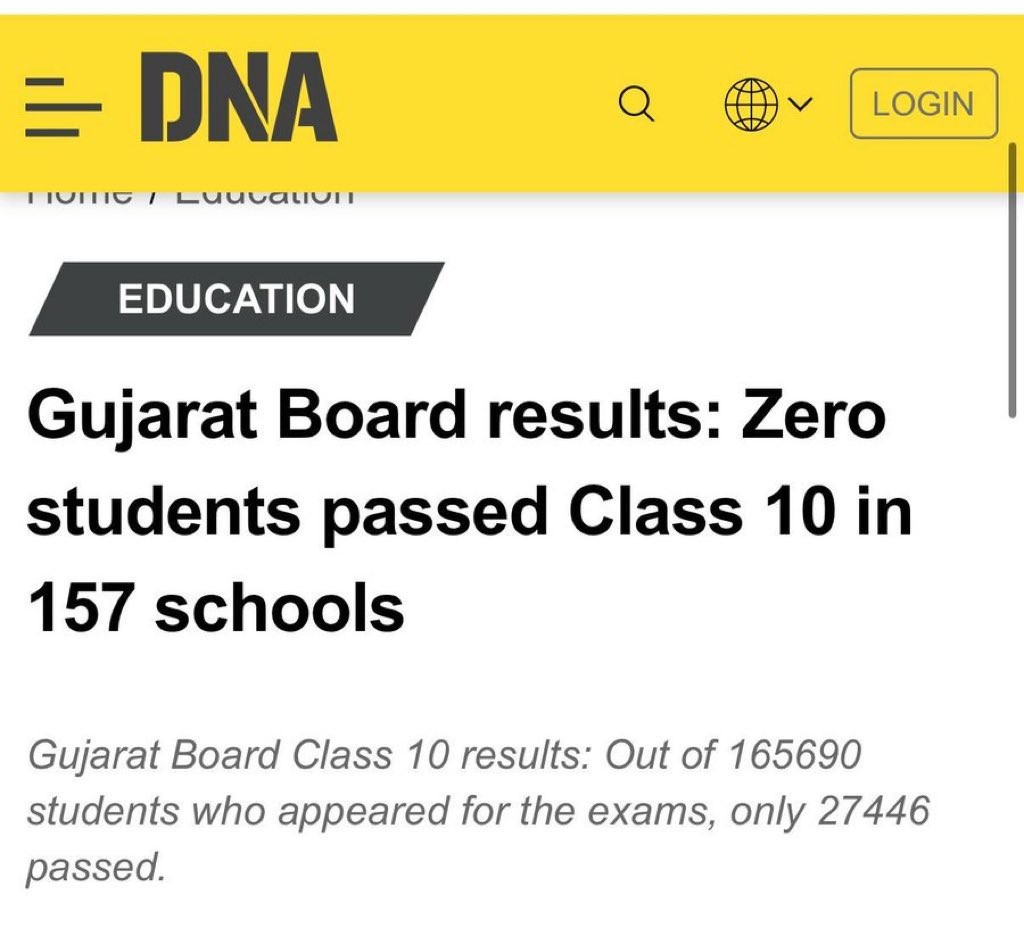Click '157 schools' in the headline

(x=216, y=607)
